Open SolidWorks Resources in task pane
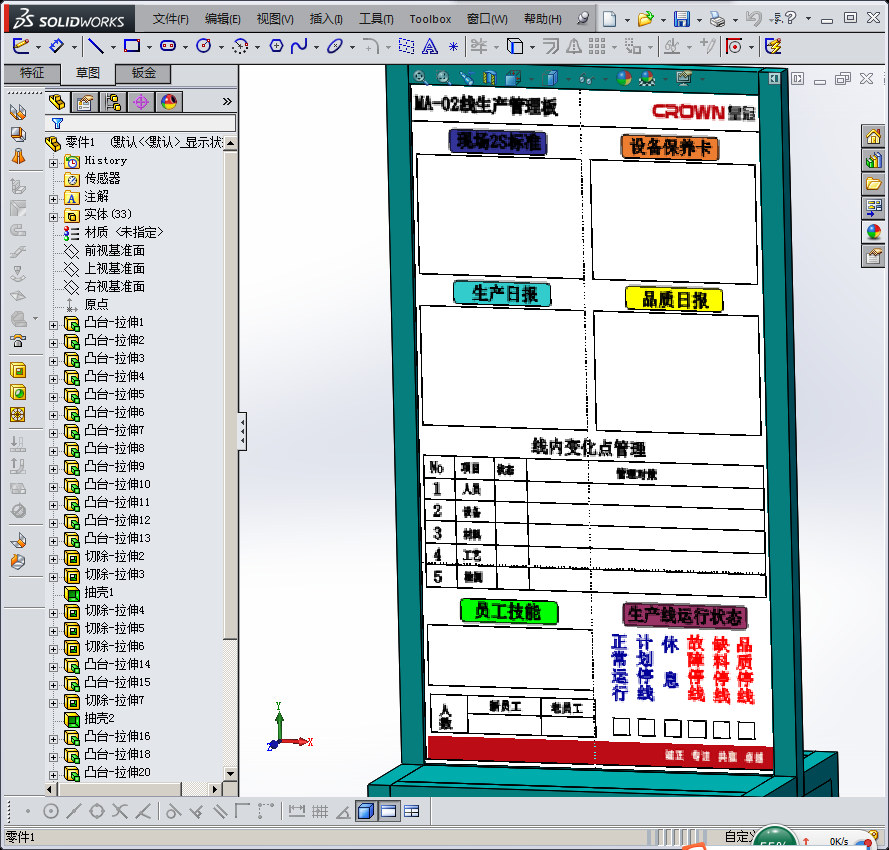The width and height of the screenshot is (889, 850). pyautogui.click(x=874, y=137)
